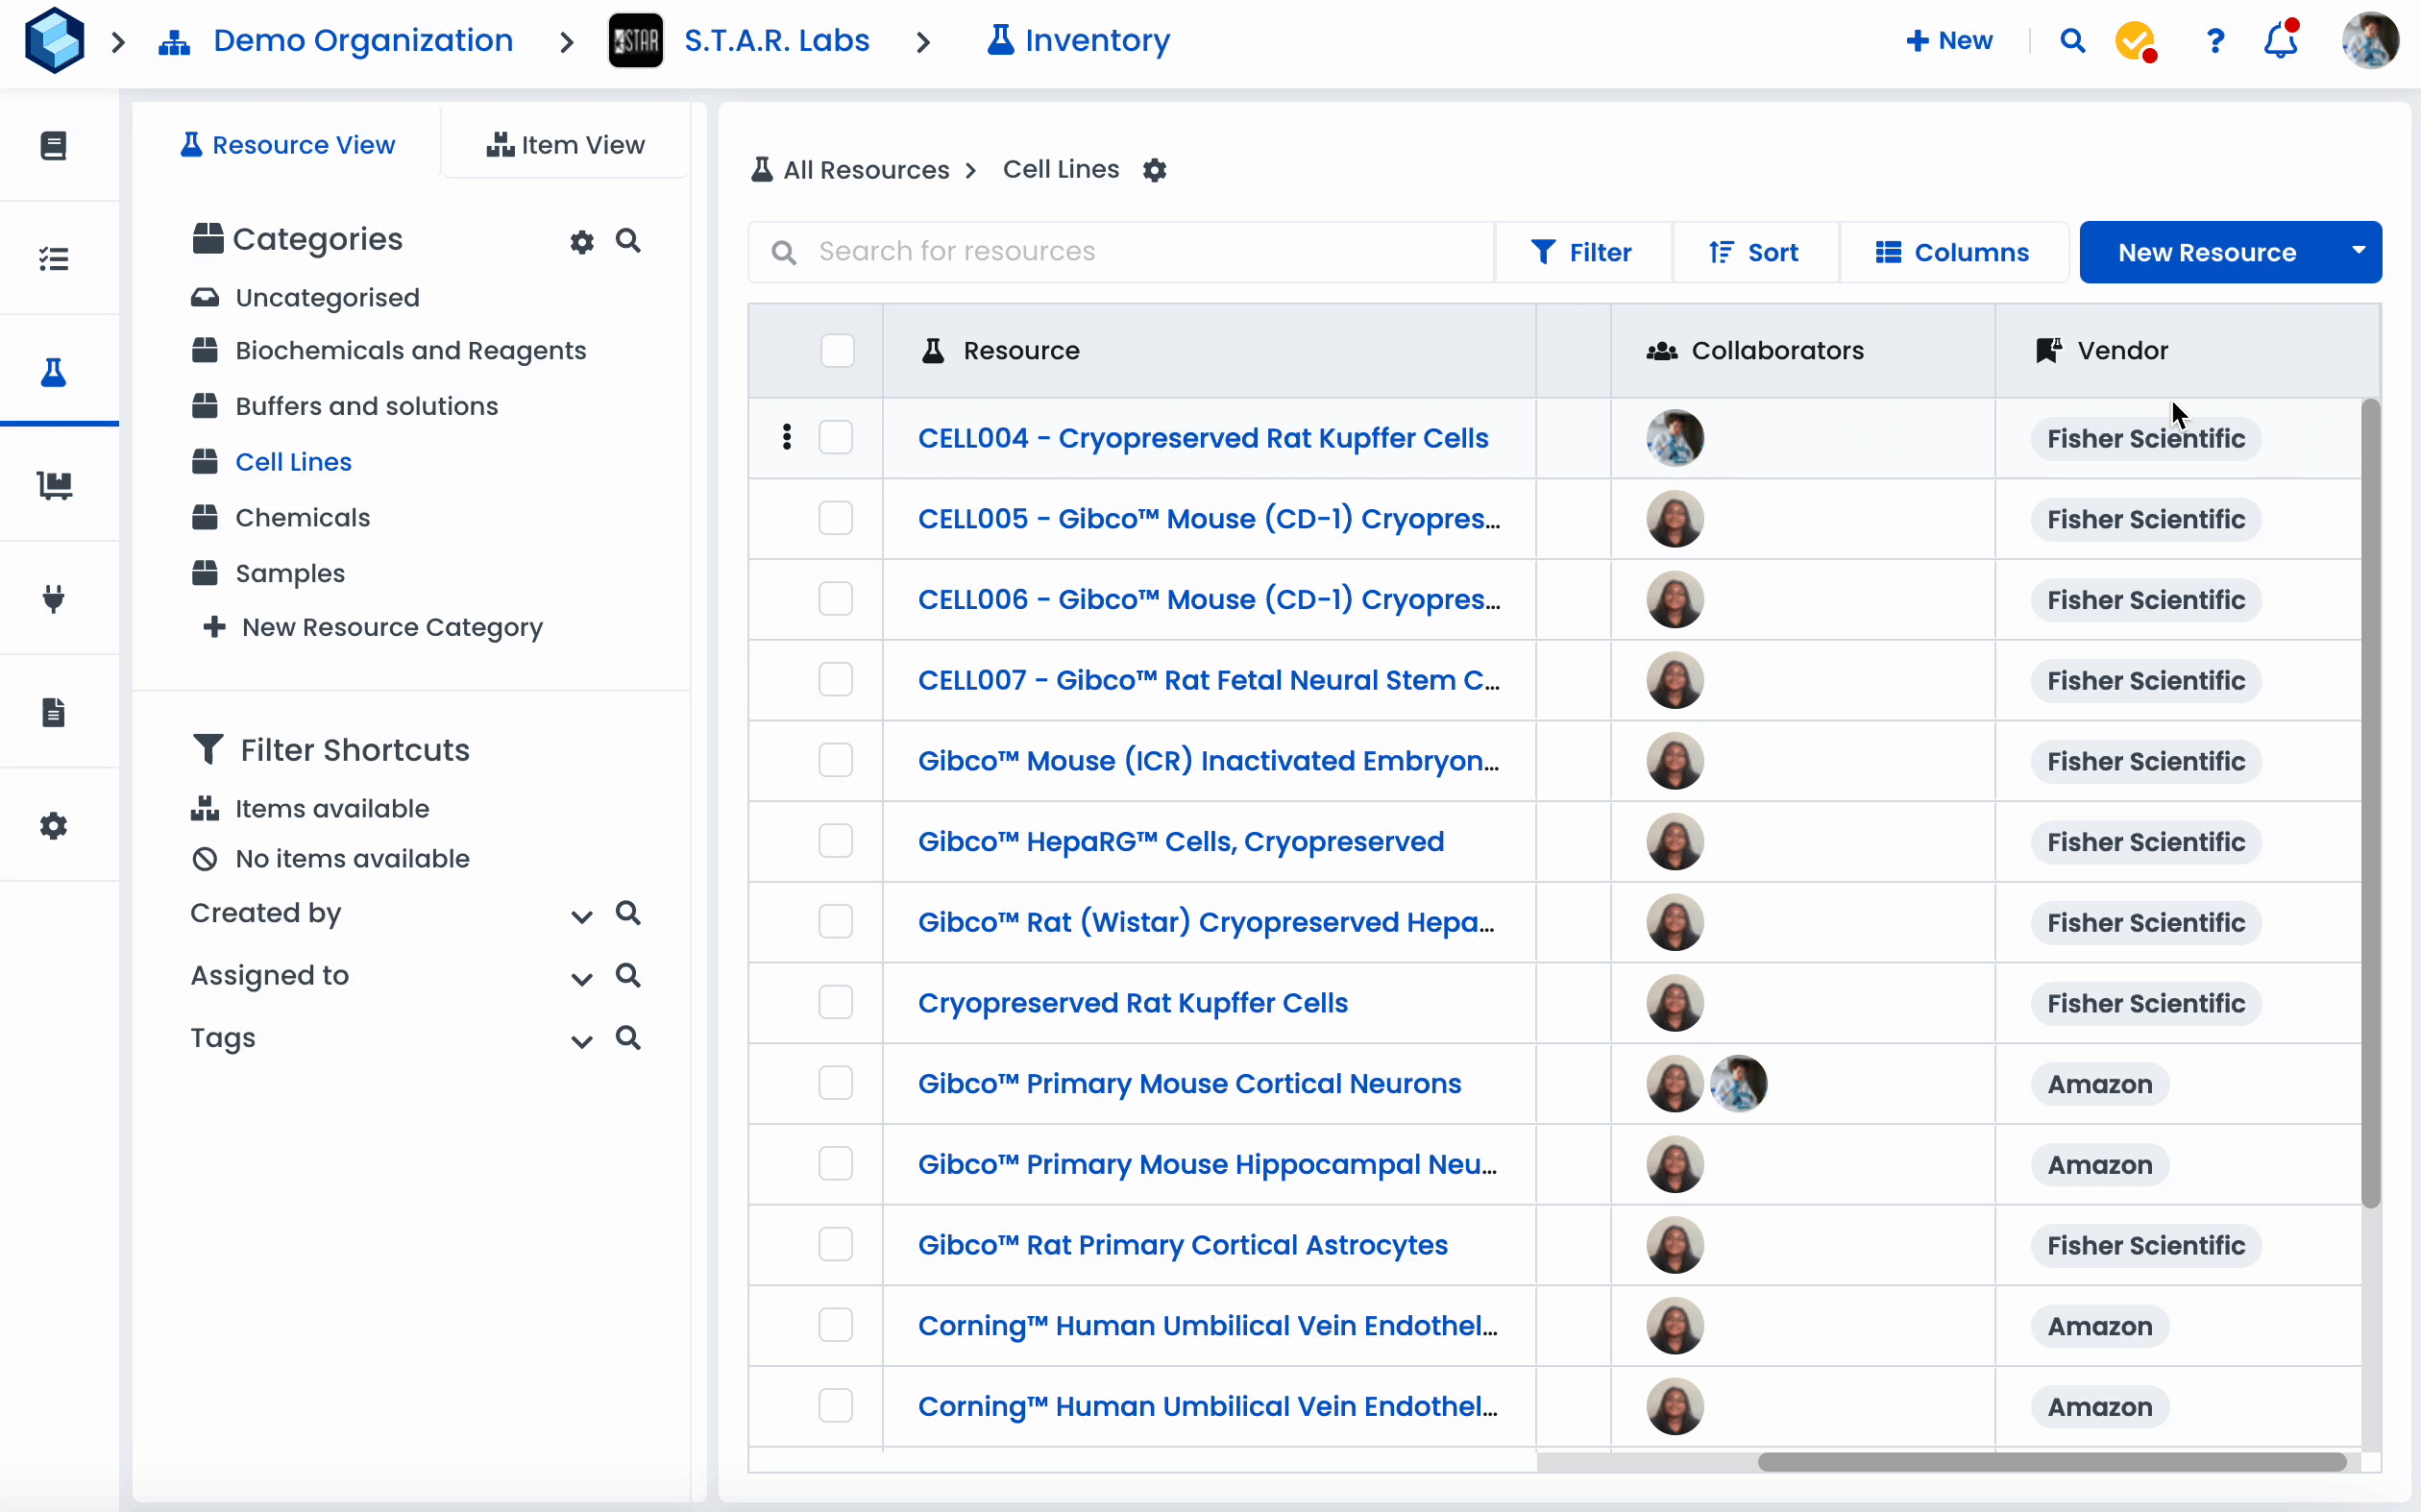The height and width of the screenshot is (1512, 2421).
Task: Expand the Tags filter chevron
Action: point(581,1040)
